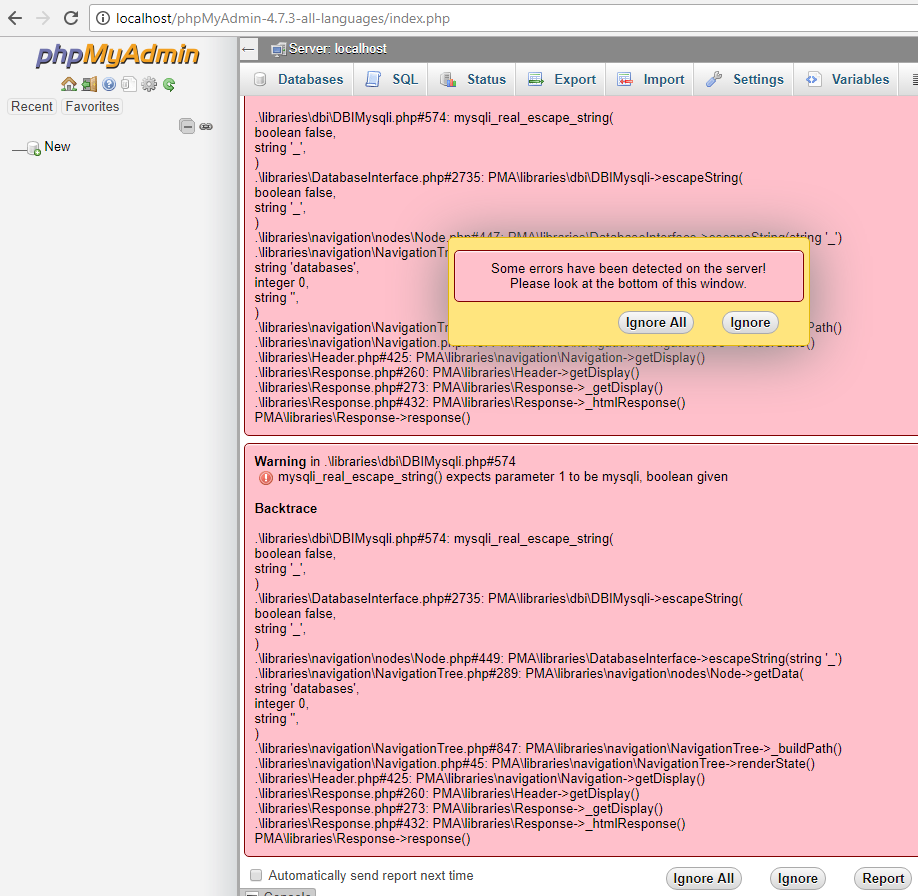918x896 pixels.
Task: Reload the browser page
Action: tap(71, 18)
